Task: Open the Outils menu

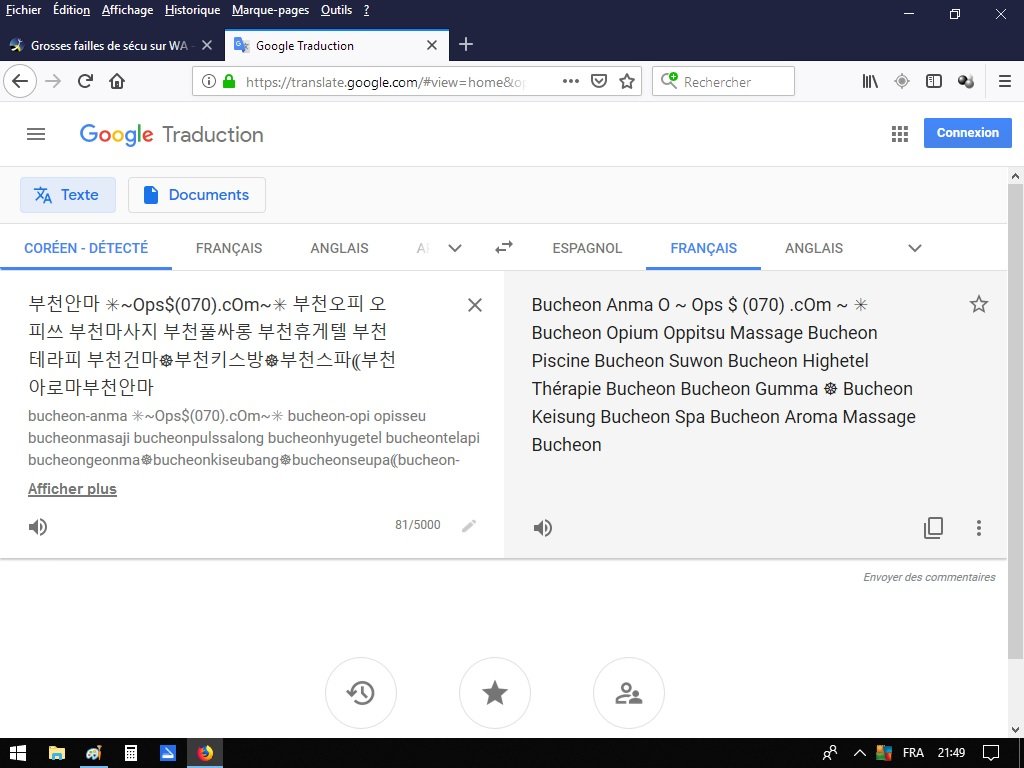Action: pos(336,10)
